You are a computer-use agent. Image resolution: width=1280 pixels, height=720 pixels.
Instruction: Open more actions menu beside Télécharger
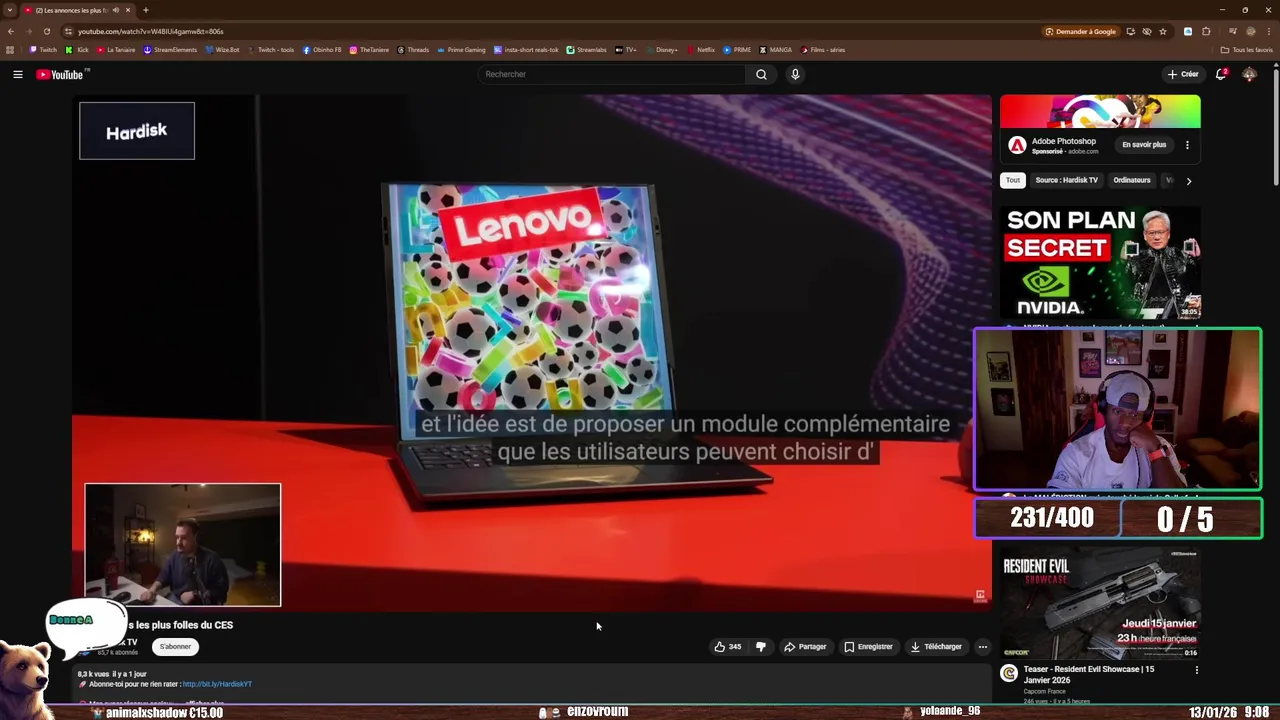[982, 647]
